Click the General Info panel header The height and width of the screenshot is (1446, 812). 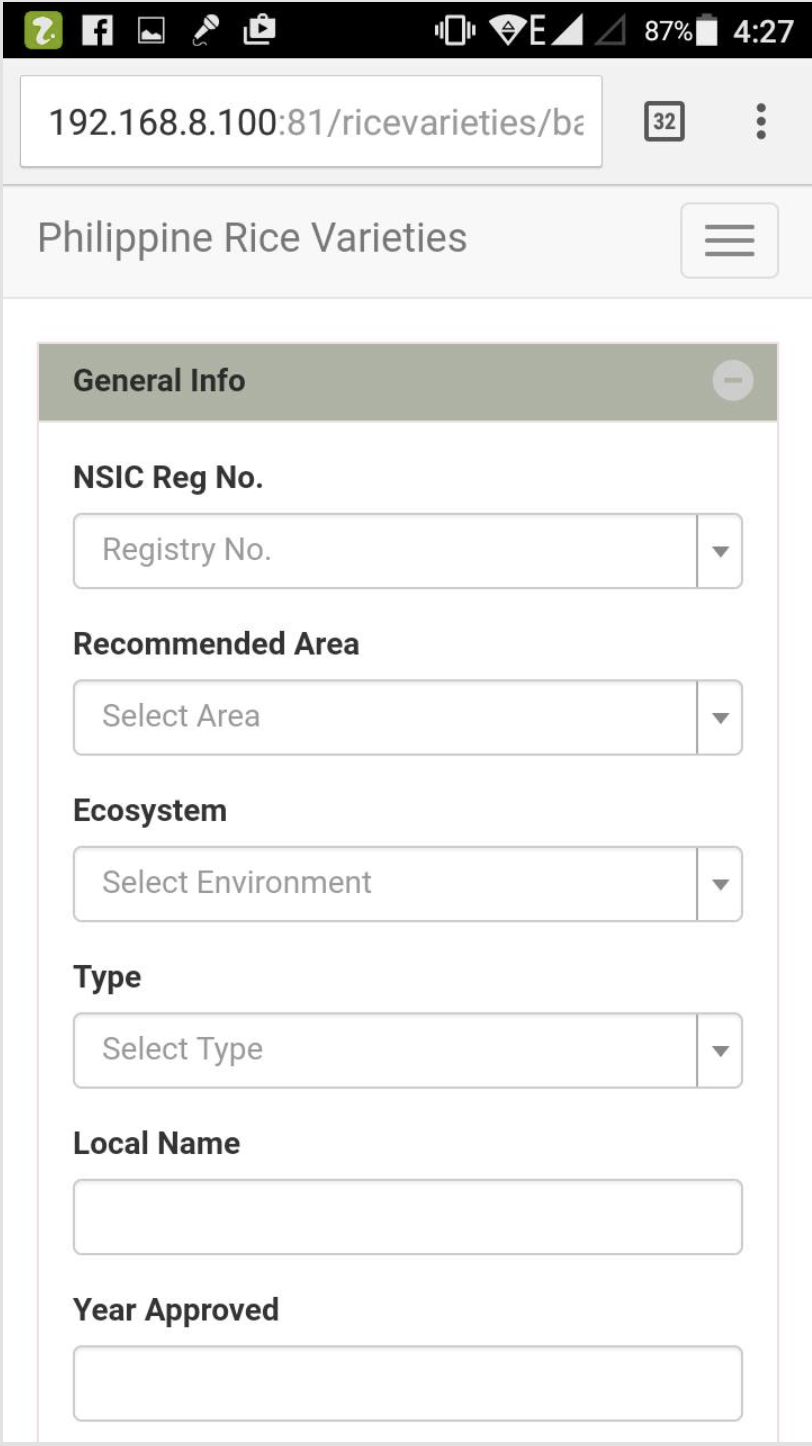pos(408,381)
